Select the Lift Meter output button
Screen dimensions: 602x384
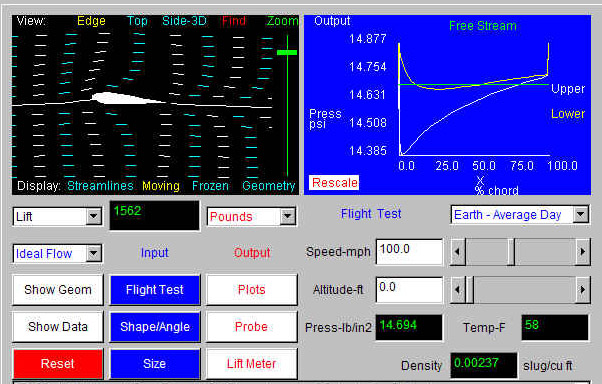(x=251, y=364)
